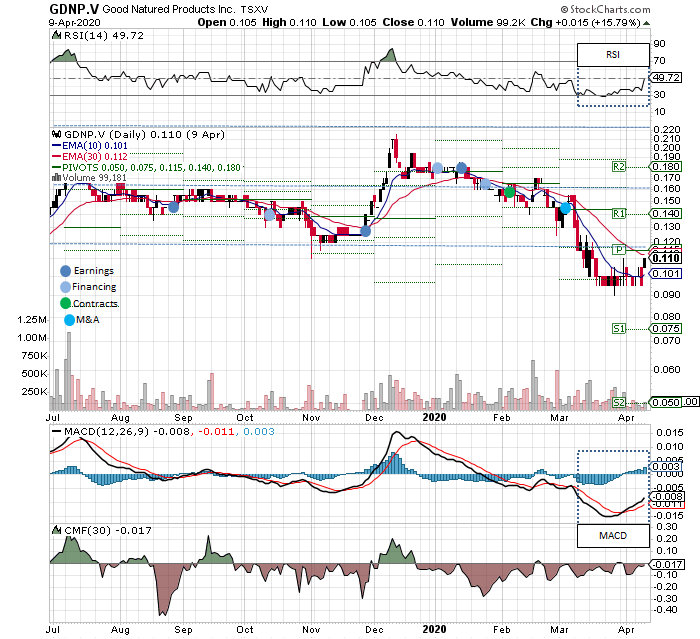The width and height of the screenshot is (700, 639).
Task: Click the -0.40 level on the CMF axis
Action: [666, 610]
